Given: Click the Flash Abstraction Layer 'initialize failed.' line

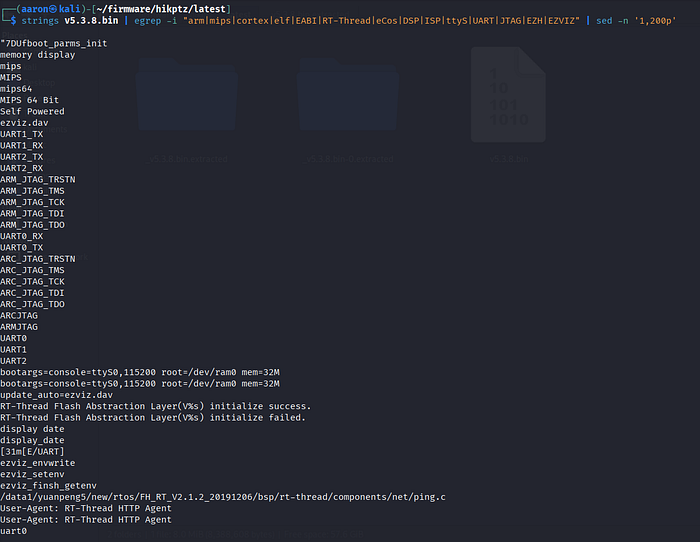Looking at the screenshot, I should coord(153,418).
